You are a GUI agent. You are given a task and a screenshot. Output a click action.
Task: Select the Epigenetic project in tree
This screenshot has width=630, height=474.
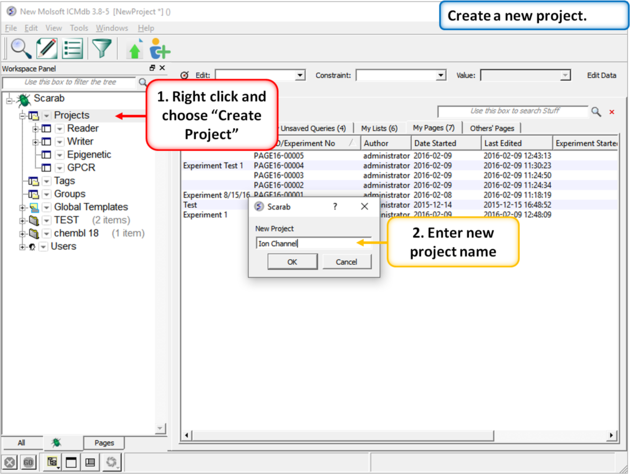point(89,155)
